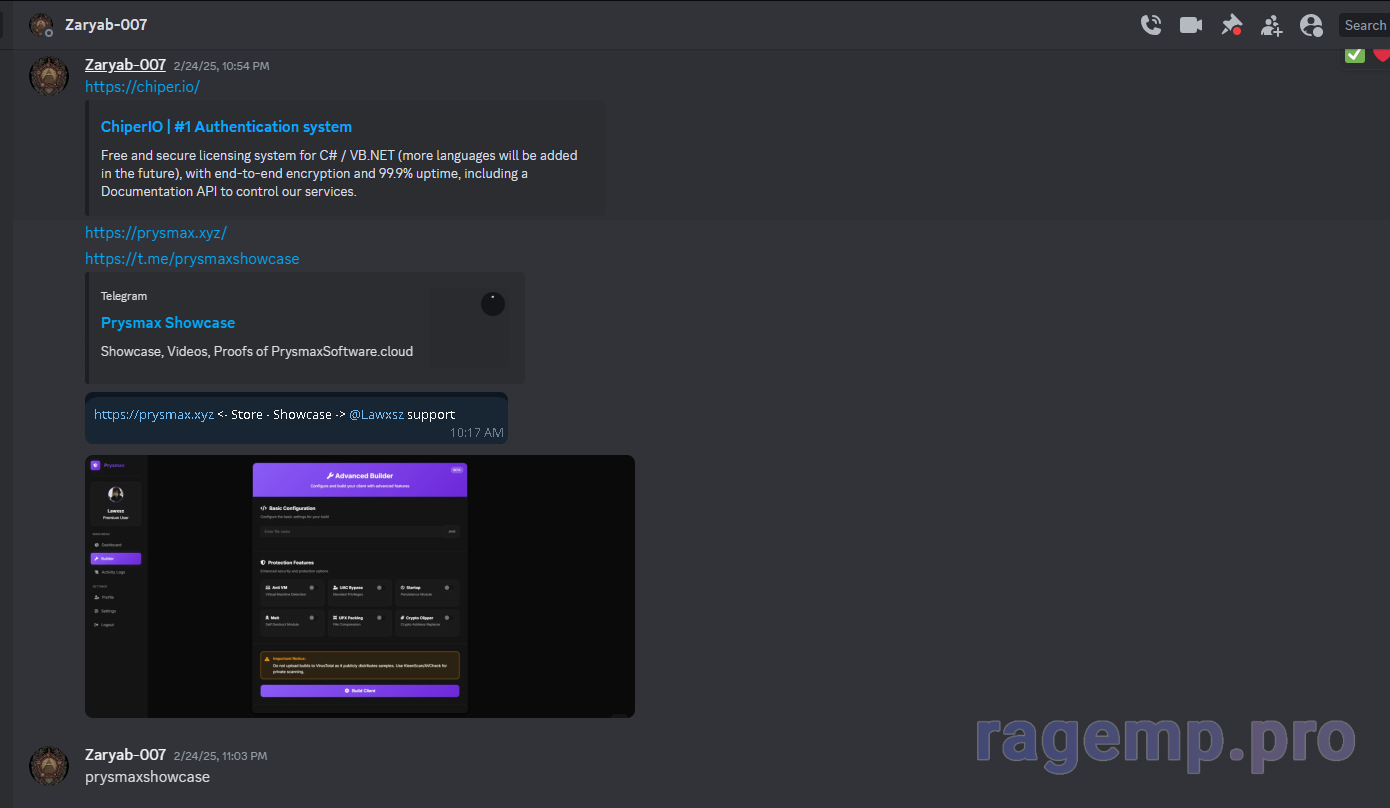Click the Zaryab-007 avatar in the header
1390x808 pixels.
coord(41,25)
